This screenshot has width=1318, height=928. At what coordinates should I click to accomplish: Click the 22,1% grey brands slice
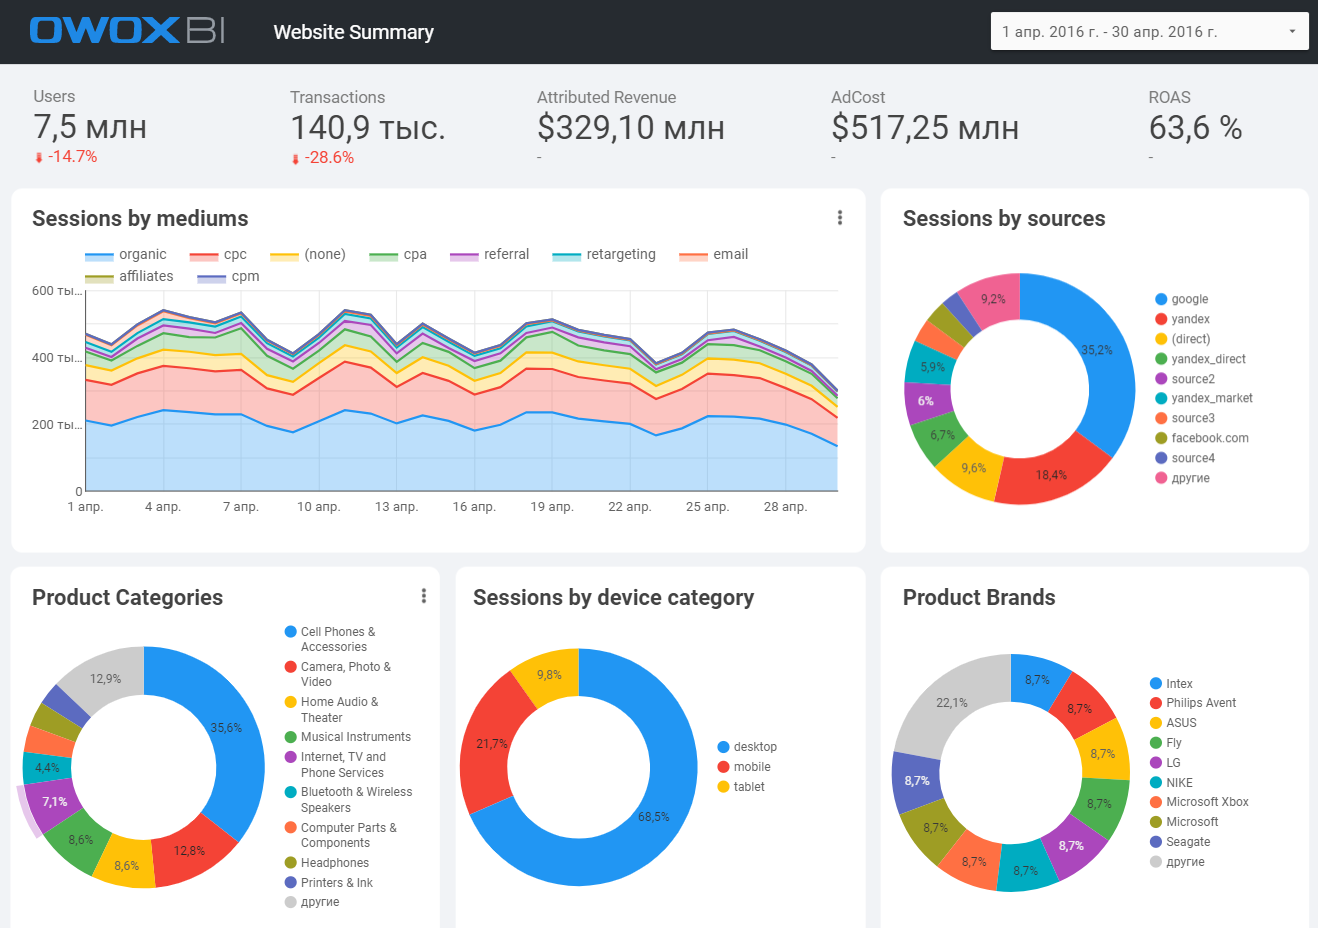coord(951,703)
